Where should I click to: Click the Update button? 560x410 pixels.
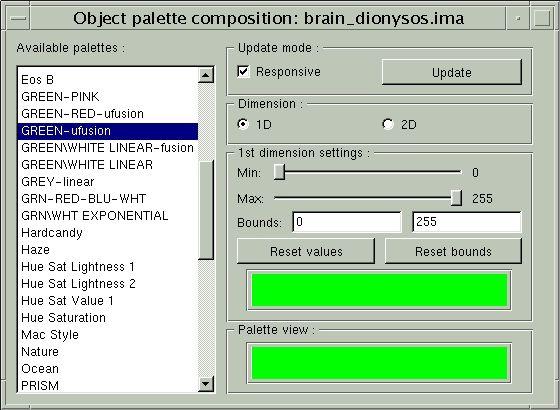coord(452,72)
